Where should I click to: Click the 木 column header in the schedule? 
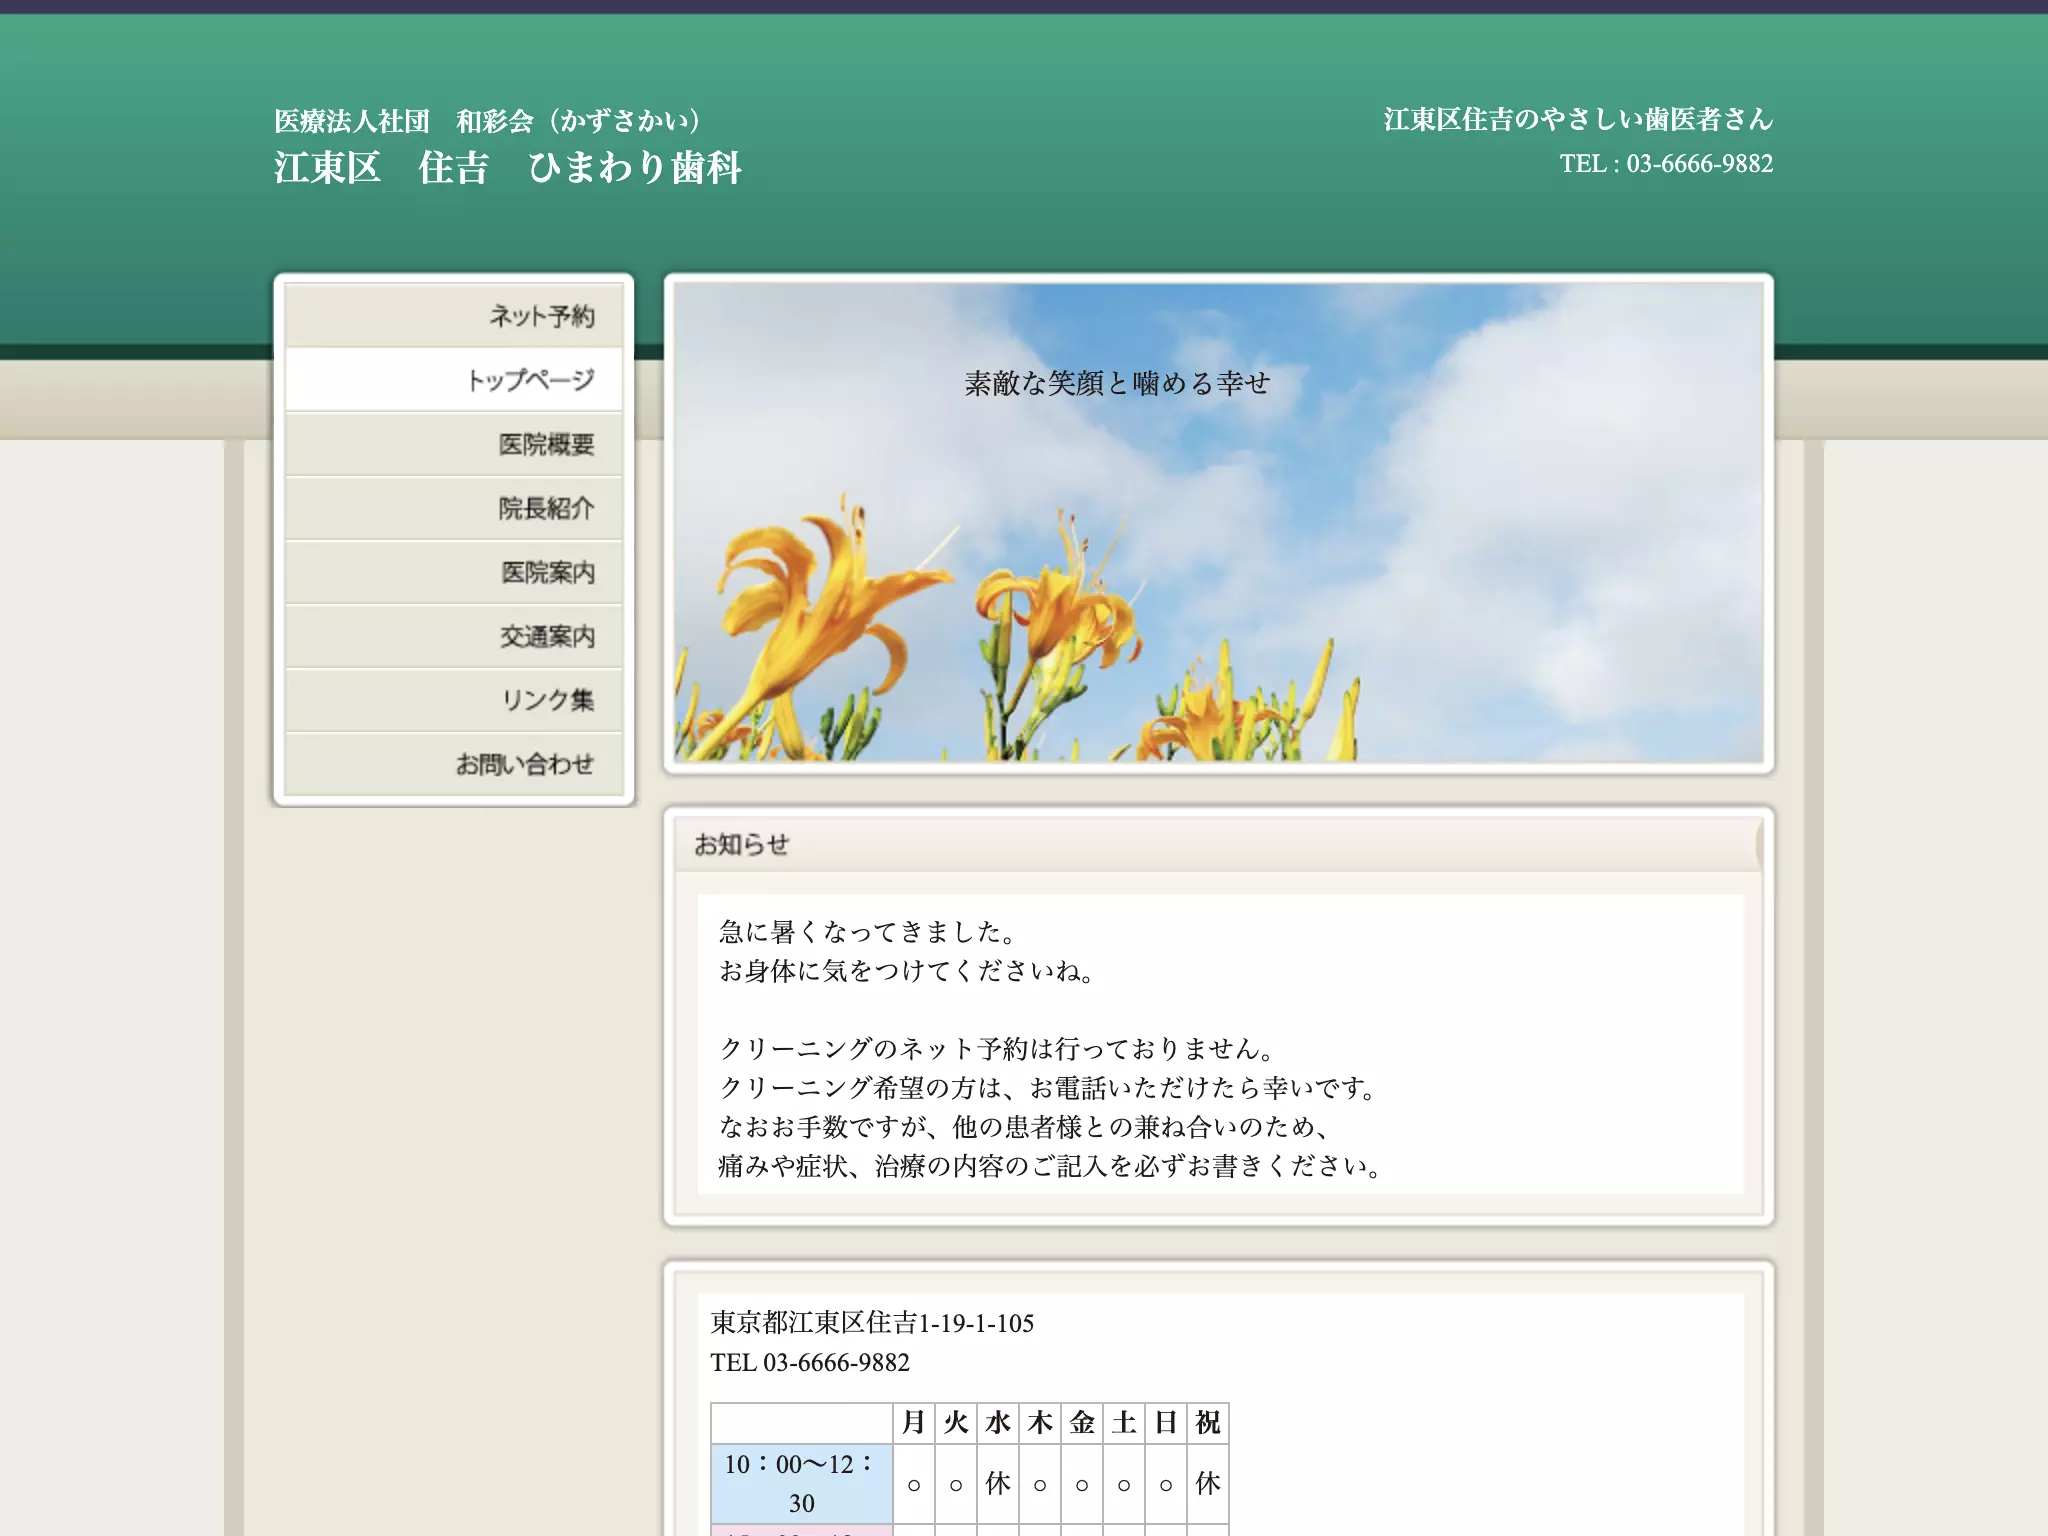[x=1039, y=1423]
